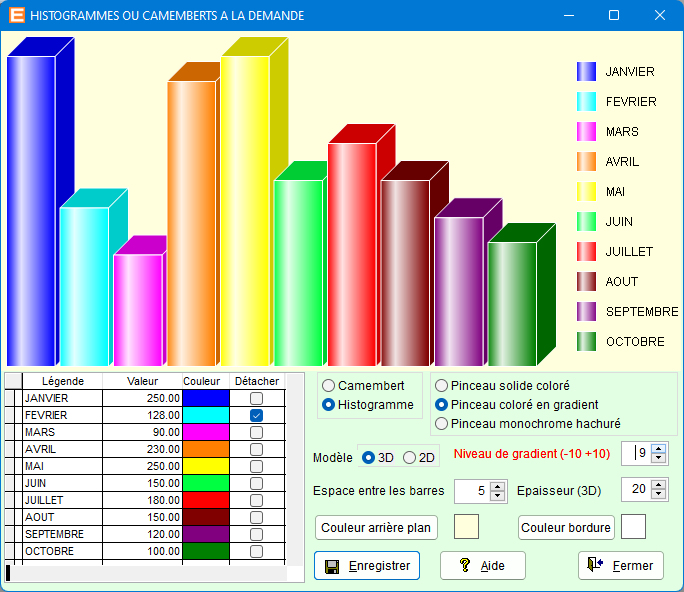Uncheck the Détacher box for FEVRIER
Screen dimensions: 684x592
tap(256, 415)
